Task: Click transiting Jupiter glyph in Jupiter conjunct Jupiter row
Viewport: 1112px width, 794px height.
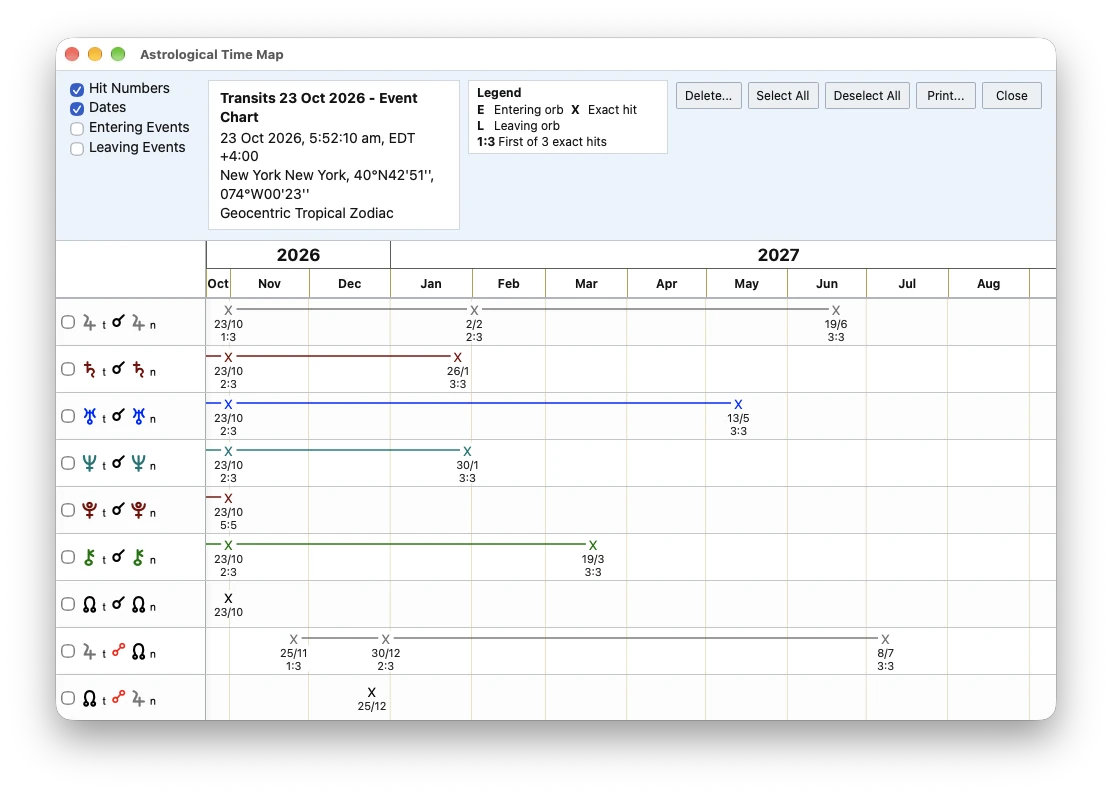Action: click(89, 323)
